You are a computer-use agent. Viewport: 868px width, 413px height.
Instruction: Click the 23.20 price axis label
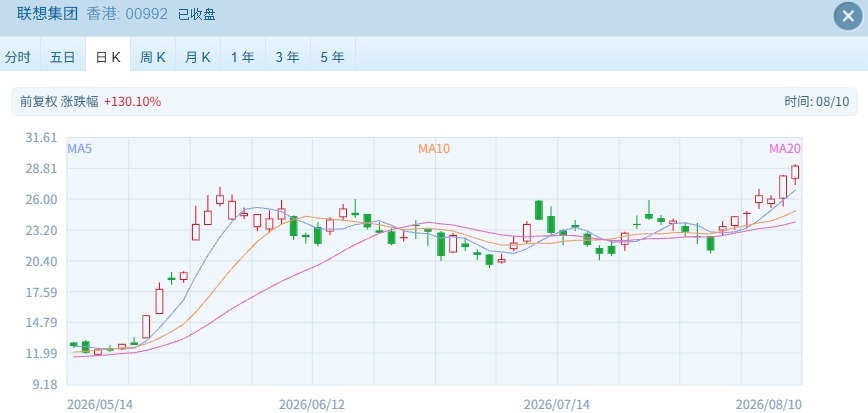(x=41, y=230)
